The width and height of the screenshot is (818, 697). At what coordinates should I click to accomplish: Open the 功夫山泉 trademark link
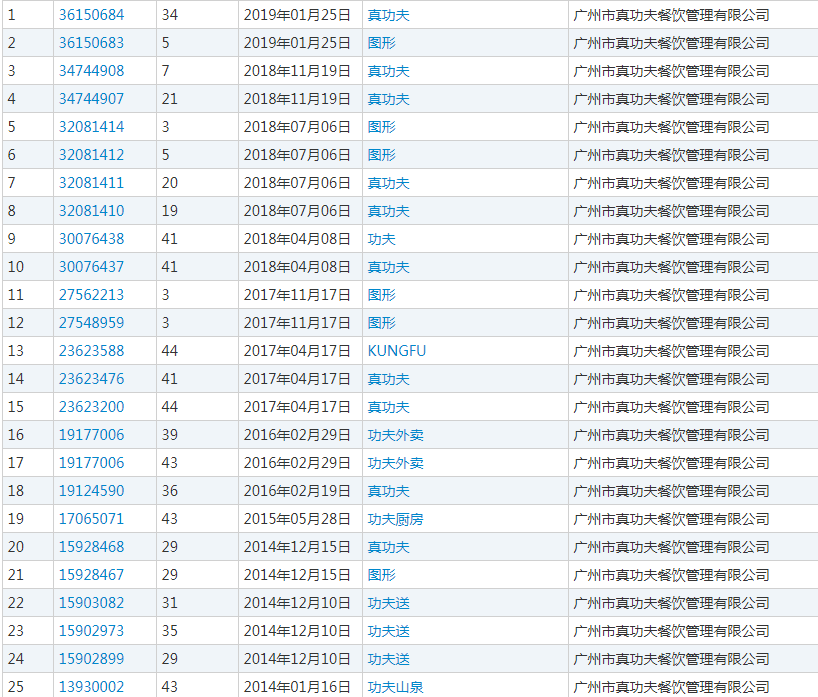click(395, 687)
